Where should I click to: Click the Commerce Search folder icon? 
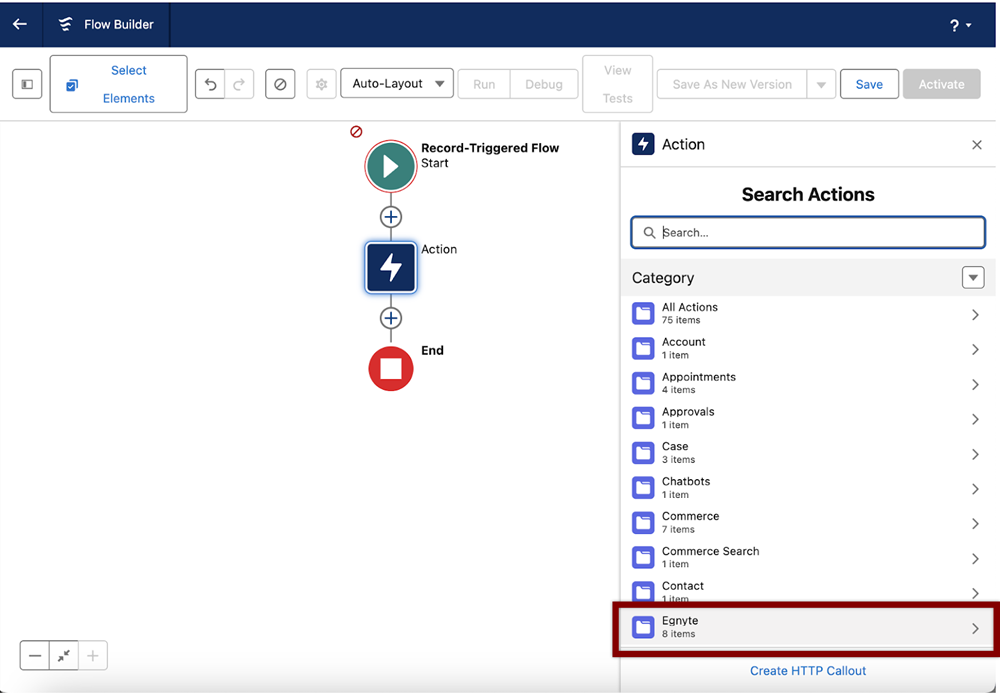pos(643,558)
